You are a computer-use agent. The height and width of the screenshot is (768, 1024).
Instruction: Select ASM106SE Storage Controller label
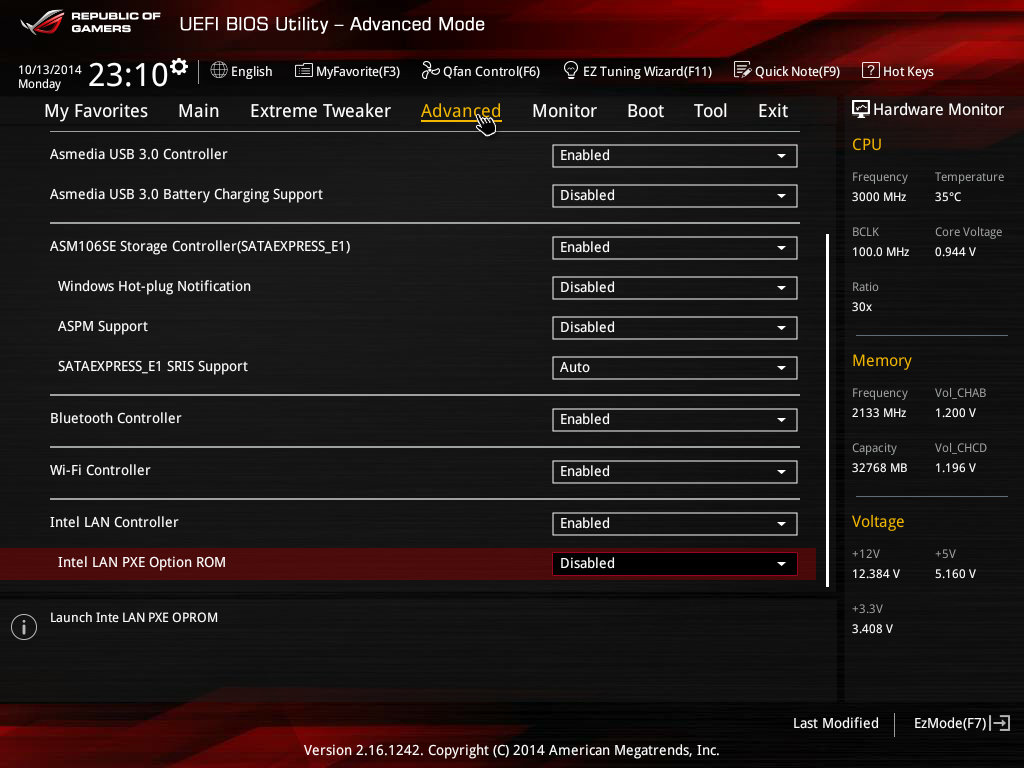pyautogui.click(x=200, y=246)
